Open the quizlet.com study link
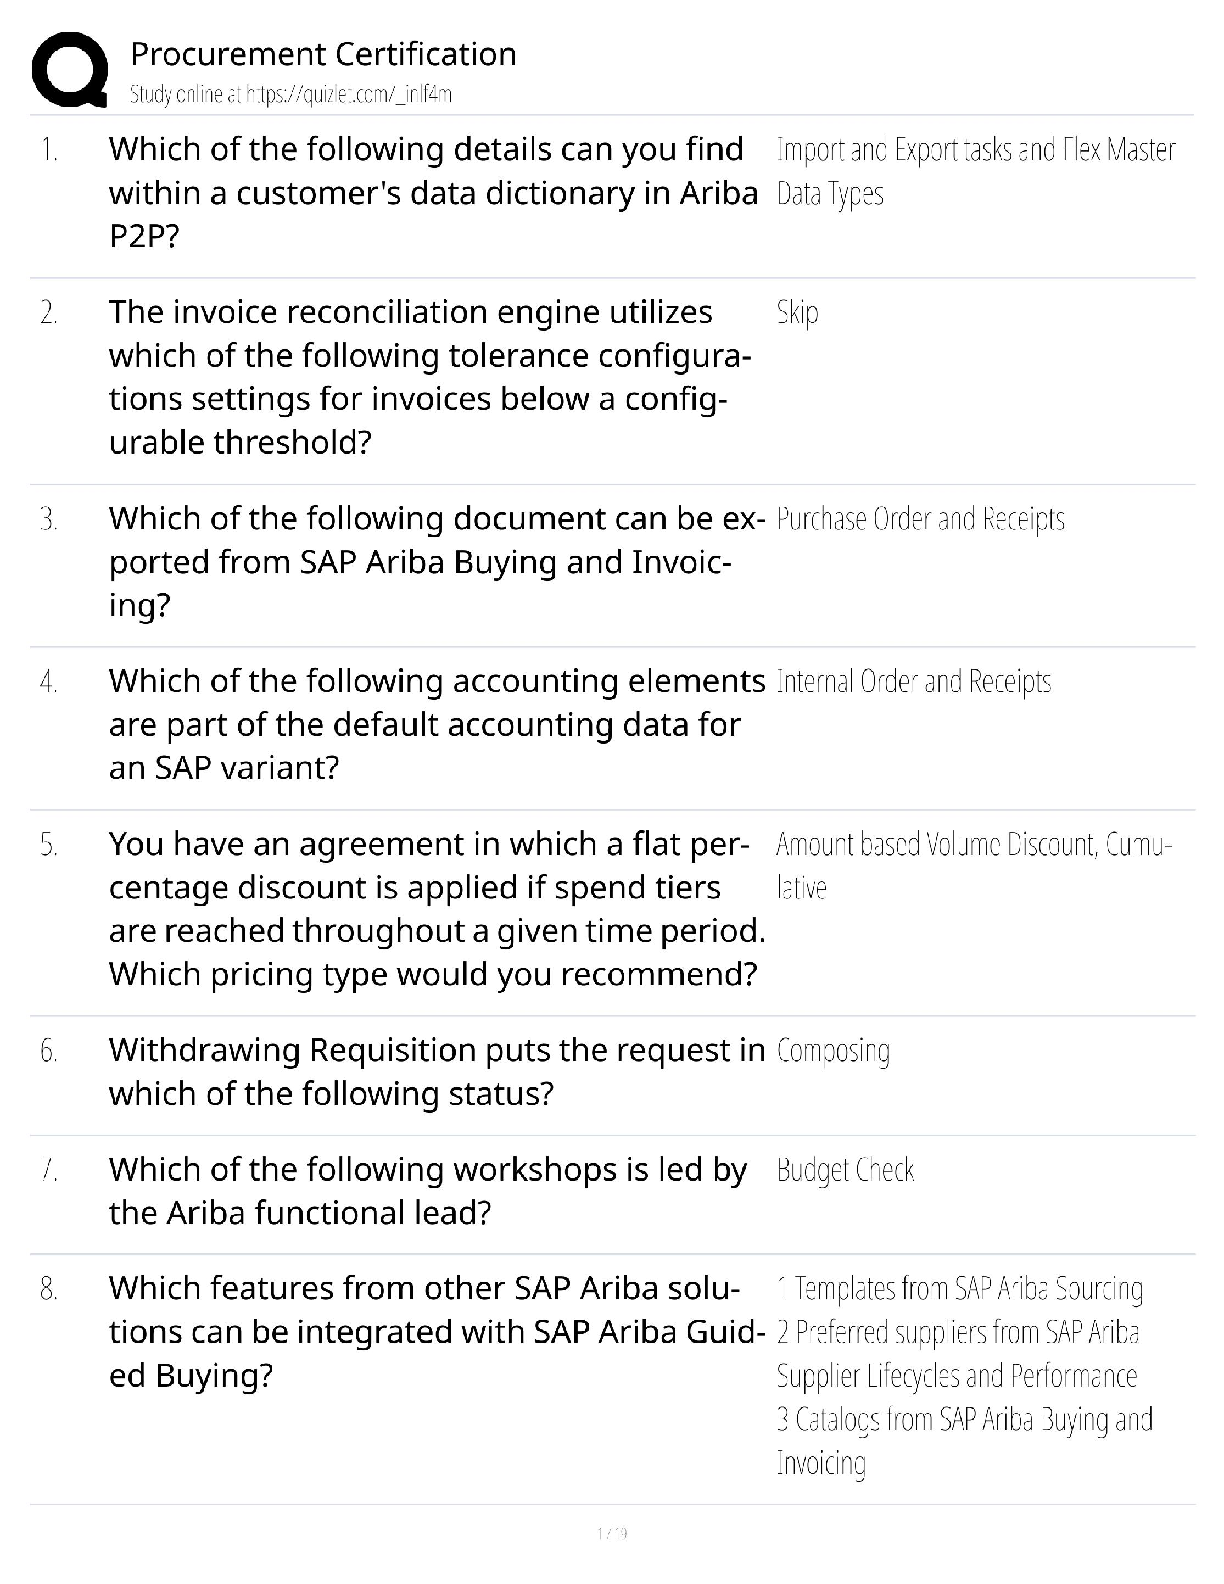Screen dimensions: 1224x1584 [x=290, y=95]
